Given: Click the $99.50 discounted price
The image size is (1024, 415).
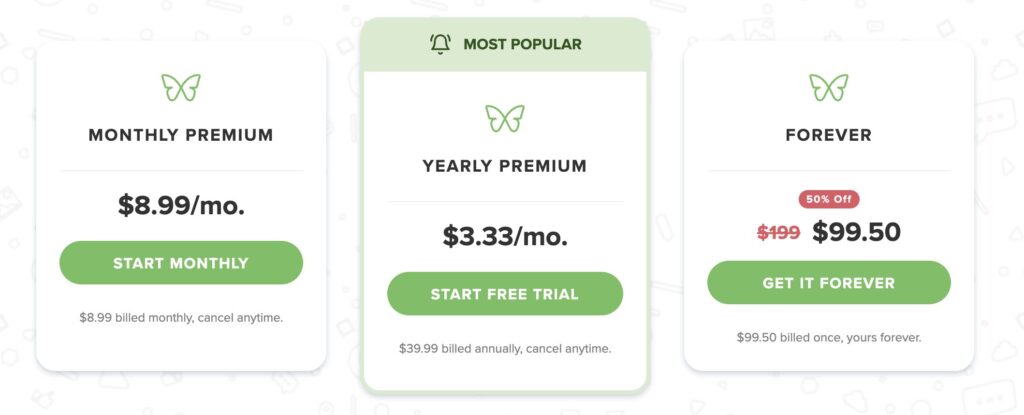Looking at the screenshot, I should [x=856, y=232].
